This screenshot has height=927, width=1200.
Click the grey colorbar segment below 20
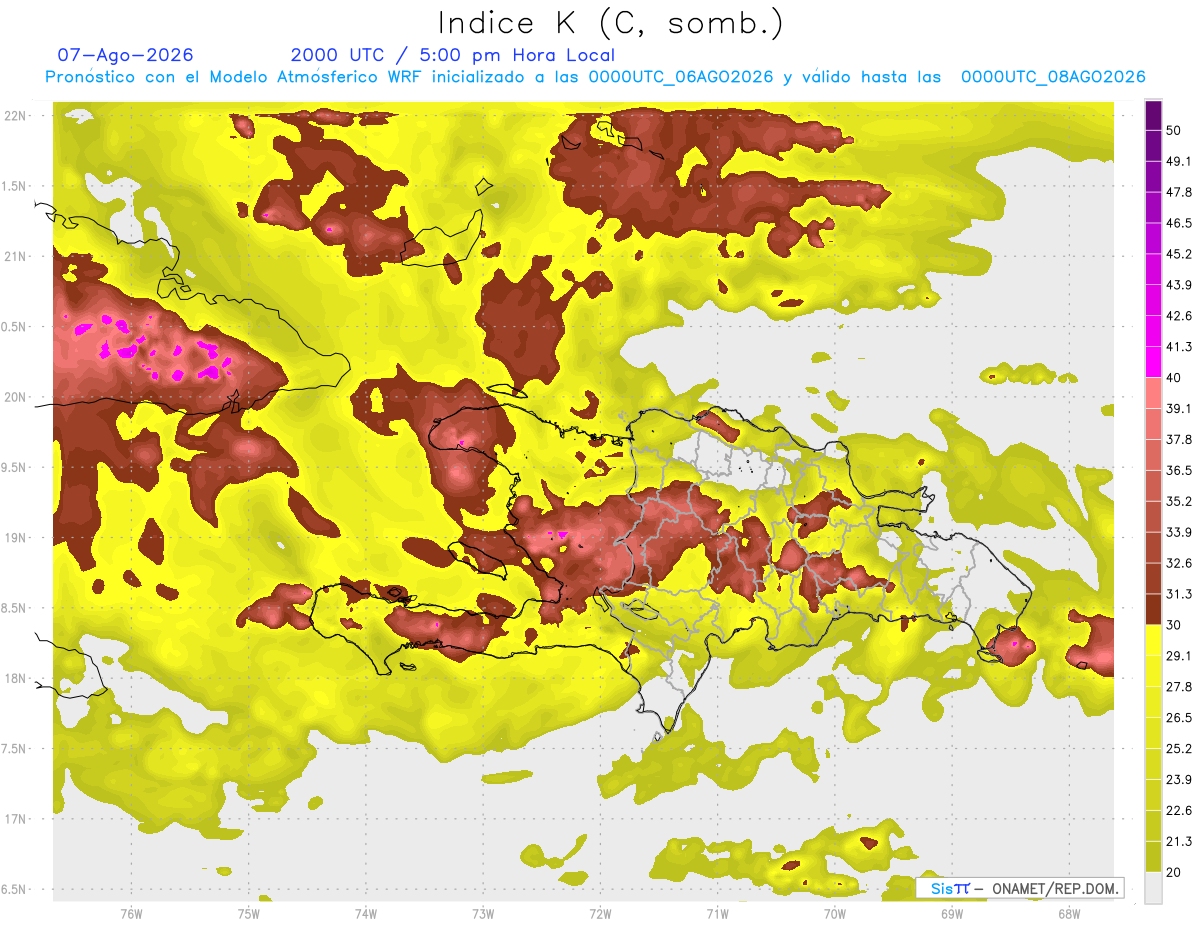1153,888
